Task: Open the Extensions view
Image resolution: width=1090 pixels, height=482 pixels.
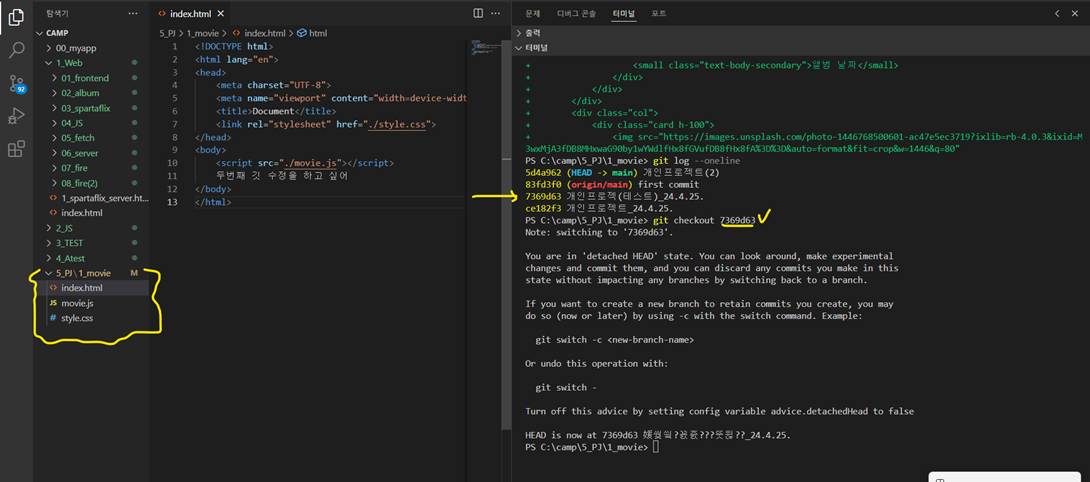Action: (16, 149)
